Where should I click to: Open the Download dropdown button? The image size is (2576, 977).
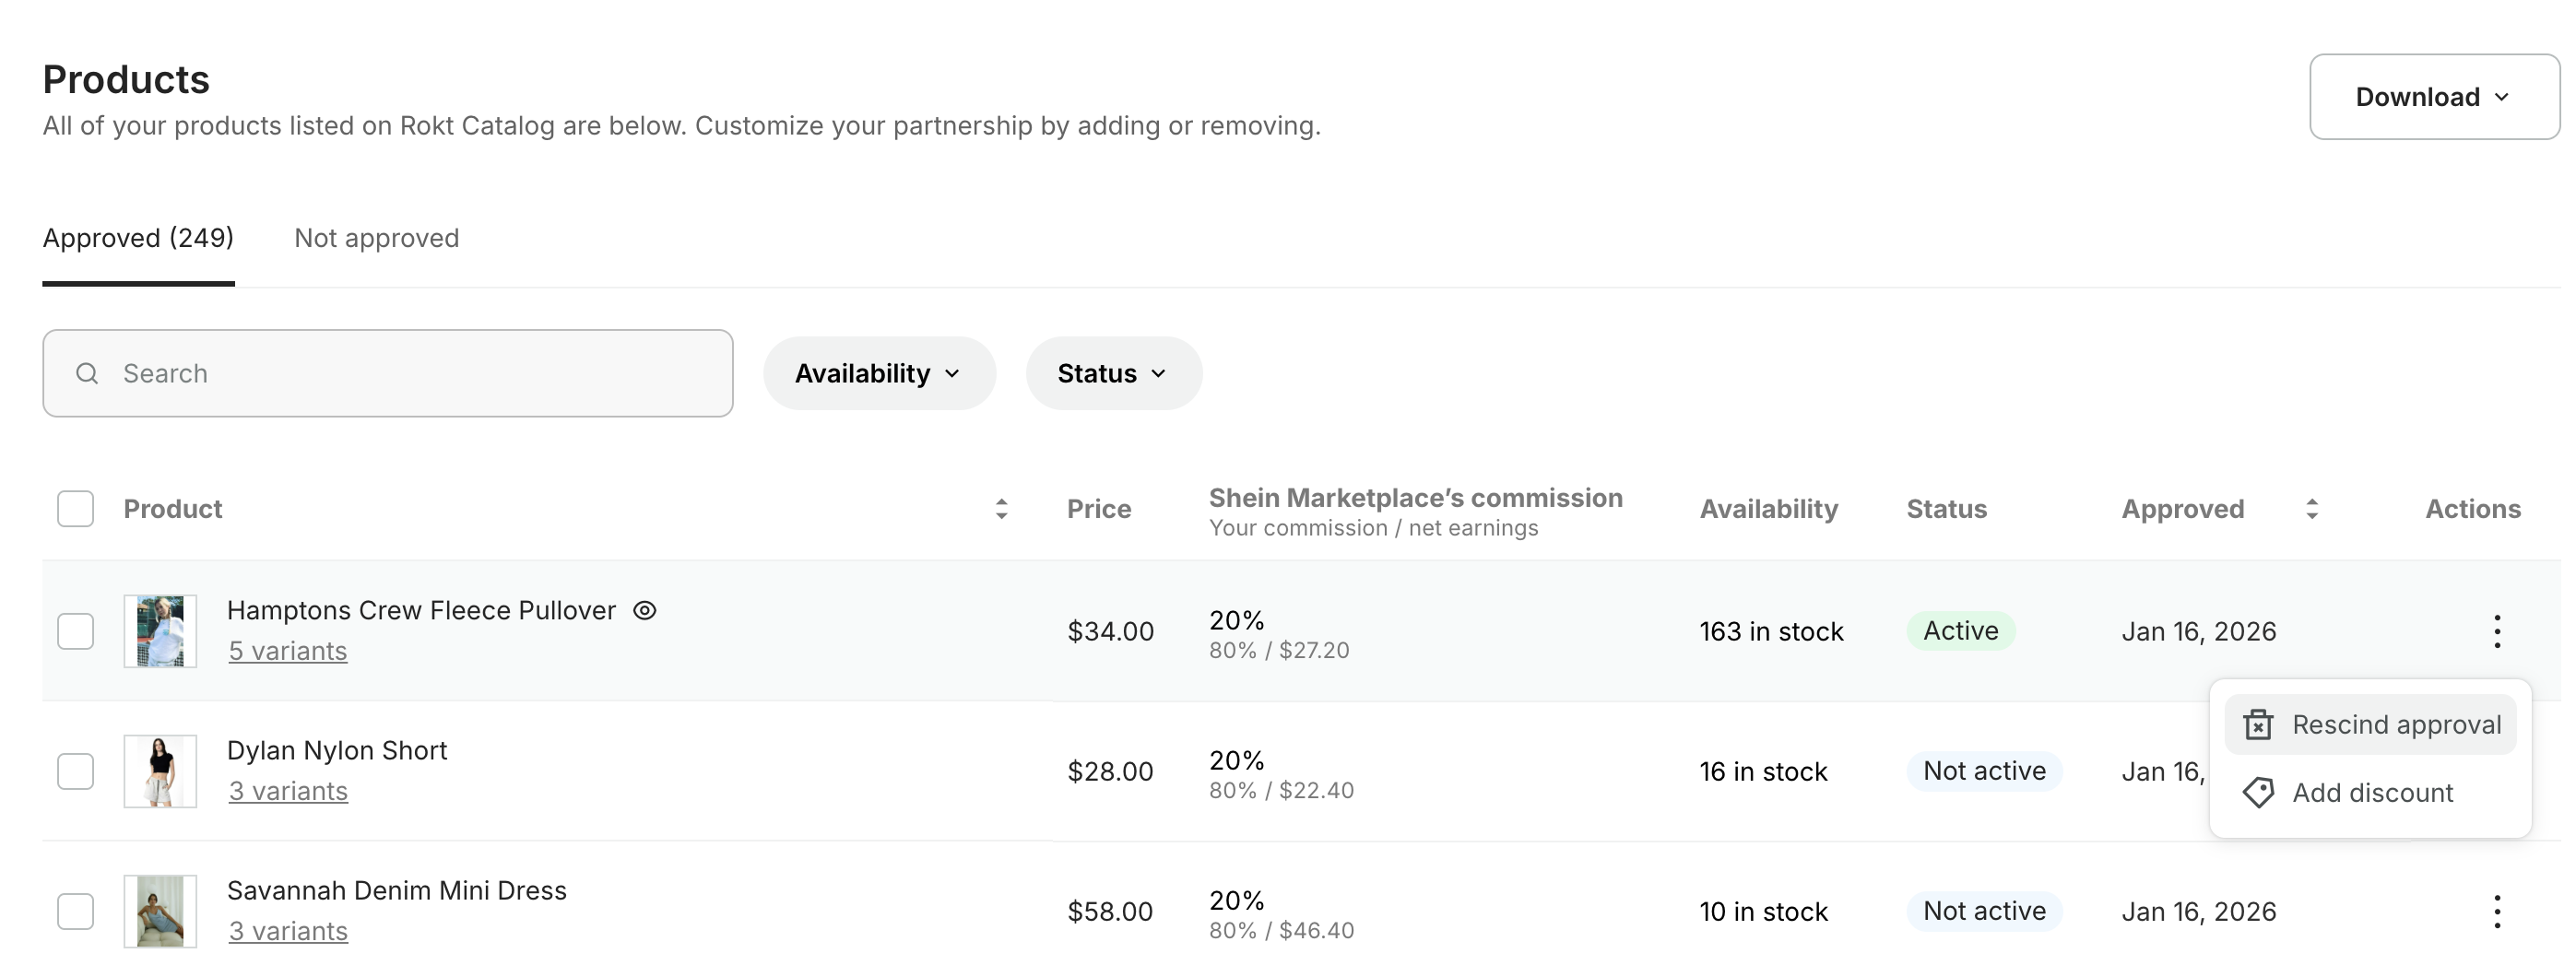(2433, 97)
